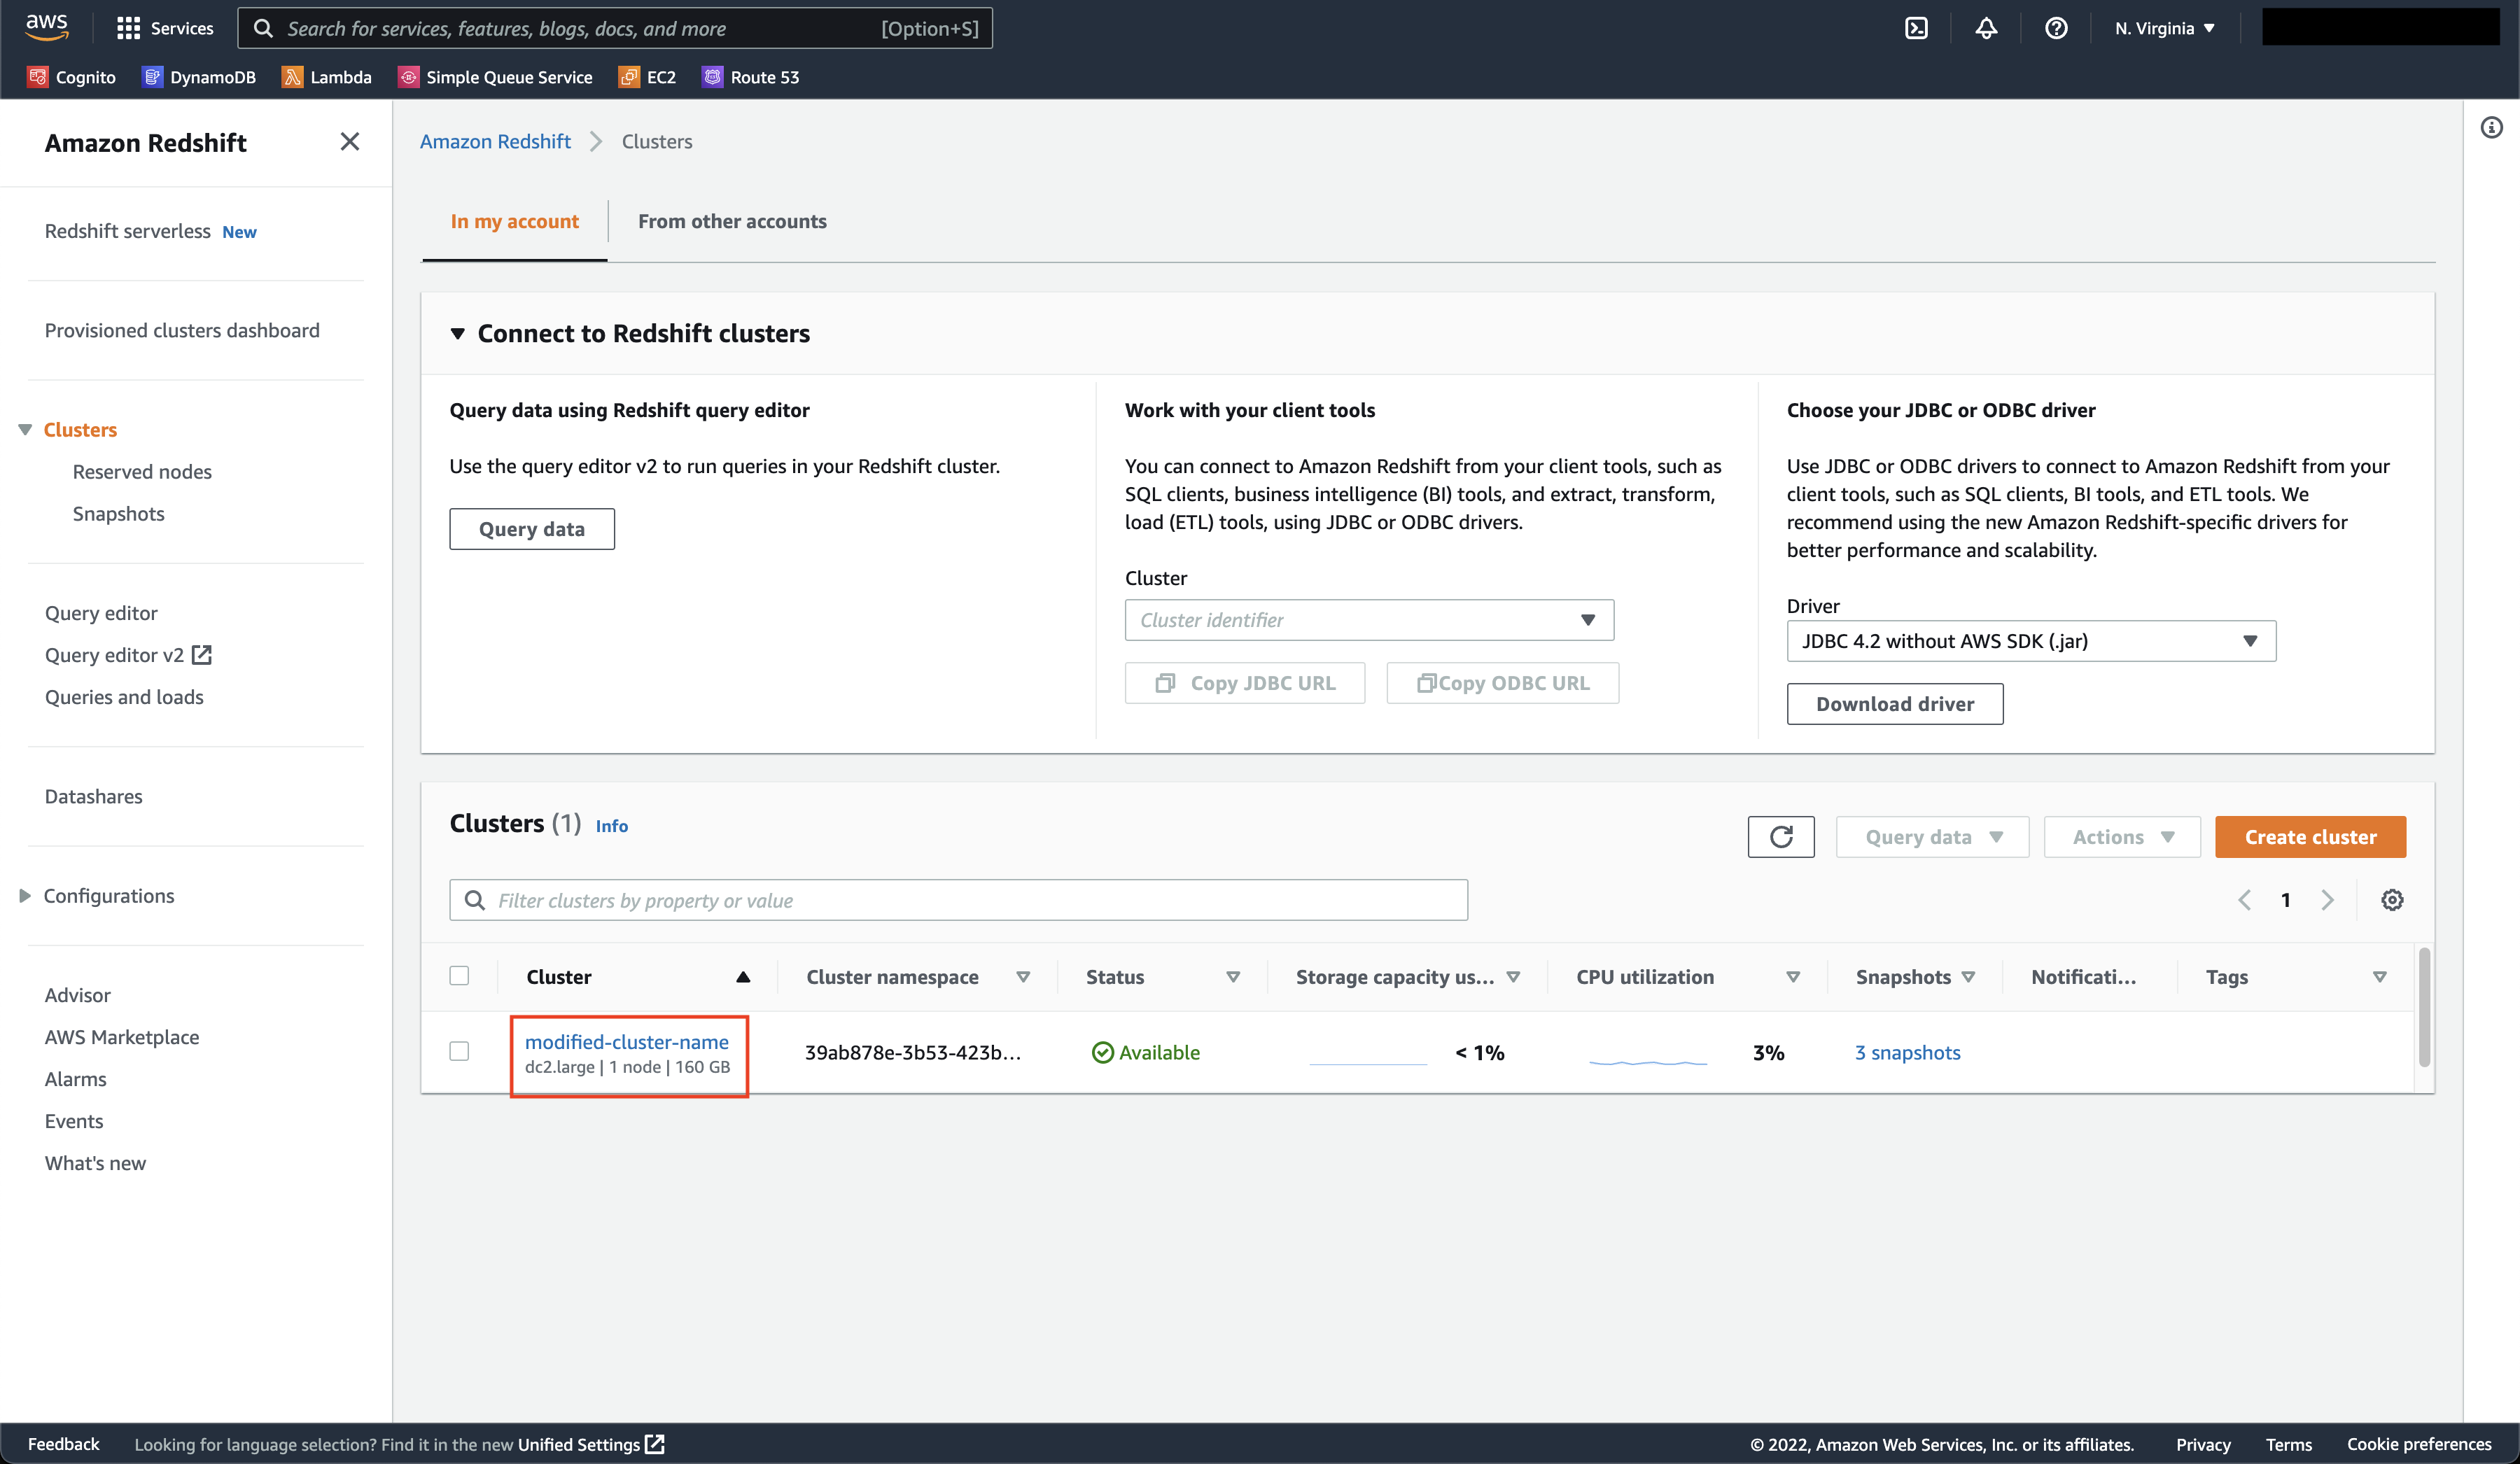Collapse Connect to Redshift clusters section
2520x1464 pixels.
point(458,333)
